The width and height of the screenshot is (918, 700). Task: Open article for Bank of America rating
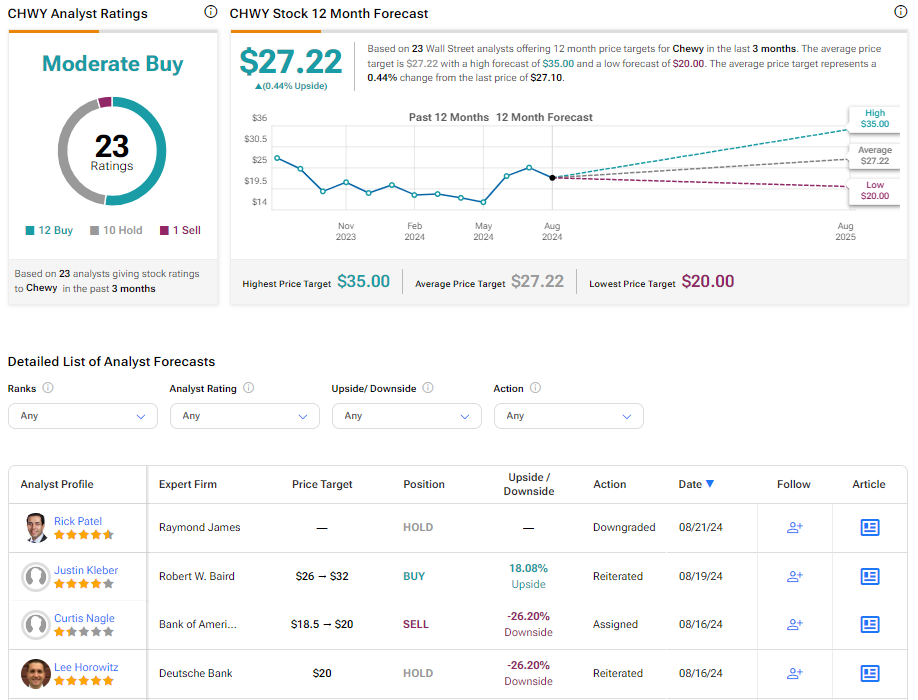(x=869, y=624)
